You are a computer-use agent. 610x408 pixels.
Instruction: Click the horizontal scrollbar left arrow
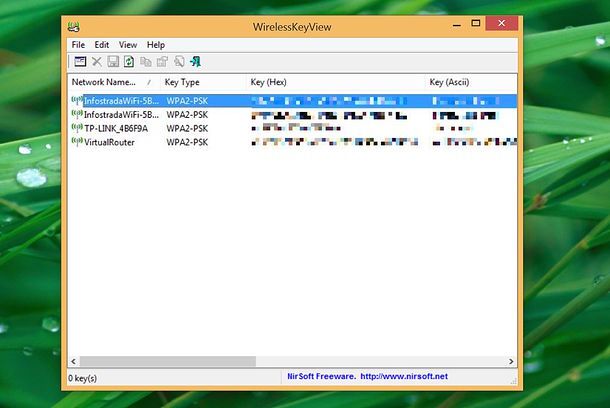[74, 361]
